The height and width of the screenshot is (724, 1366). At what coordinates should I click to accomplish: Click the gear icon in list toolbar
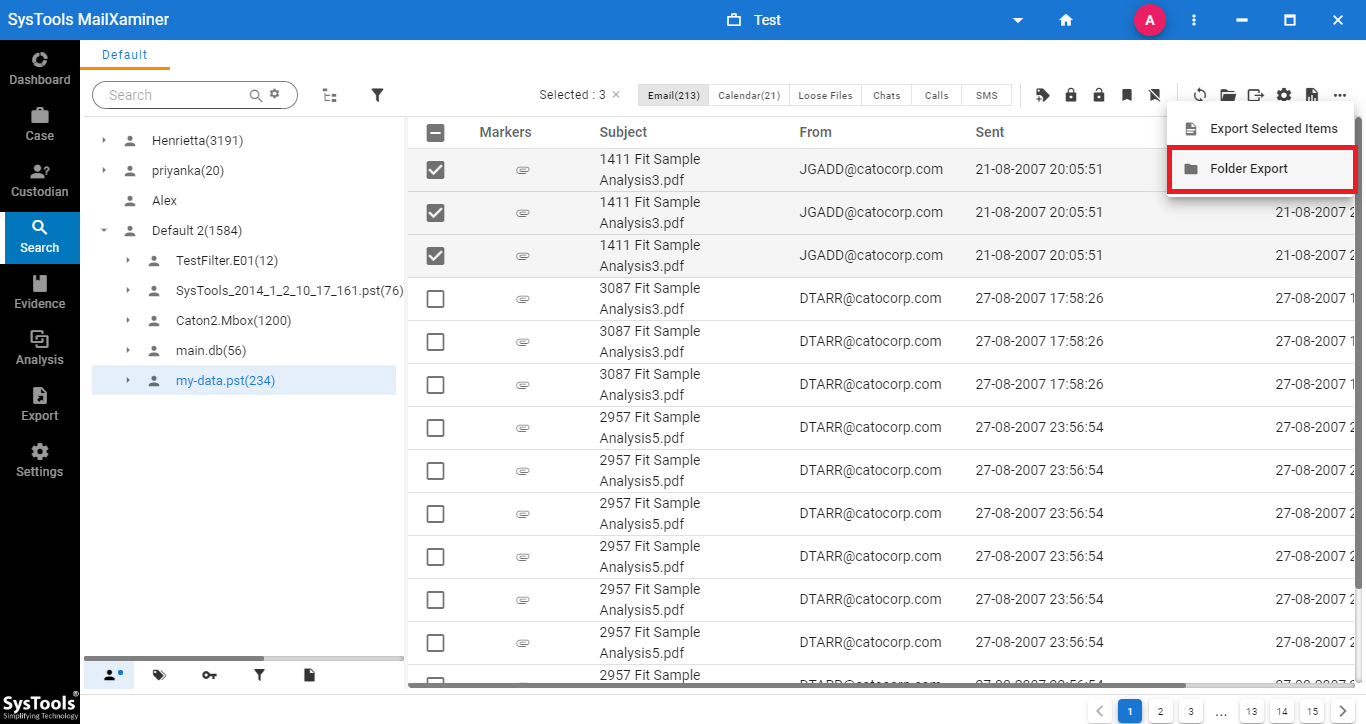[x=1284, y=95]
